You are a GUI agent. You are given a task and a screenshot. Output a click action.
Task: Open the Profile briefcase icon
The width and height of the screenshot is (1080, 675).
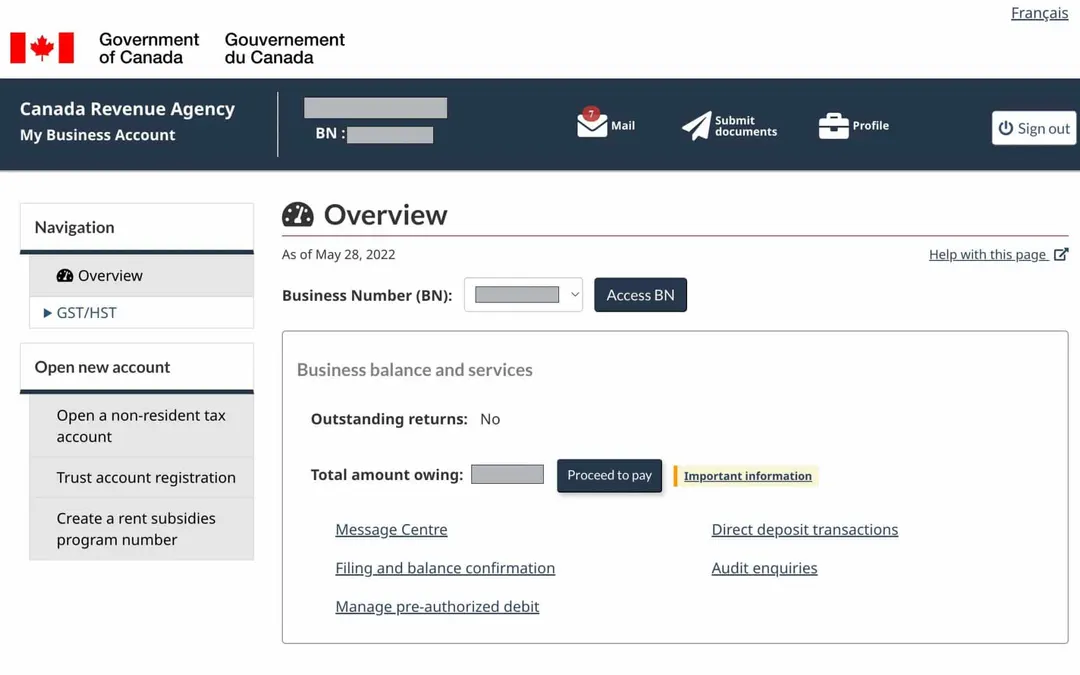click(833, 125)
